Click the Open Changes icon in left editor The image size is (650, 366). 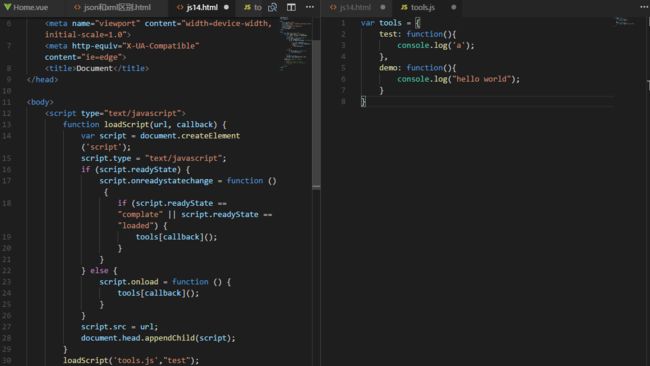pyautogui.click(x=272, y=7)
